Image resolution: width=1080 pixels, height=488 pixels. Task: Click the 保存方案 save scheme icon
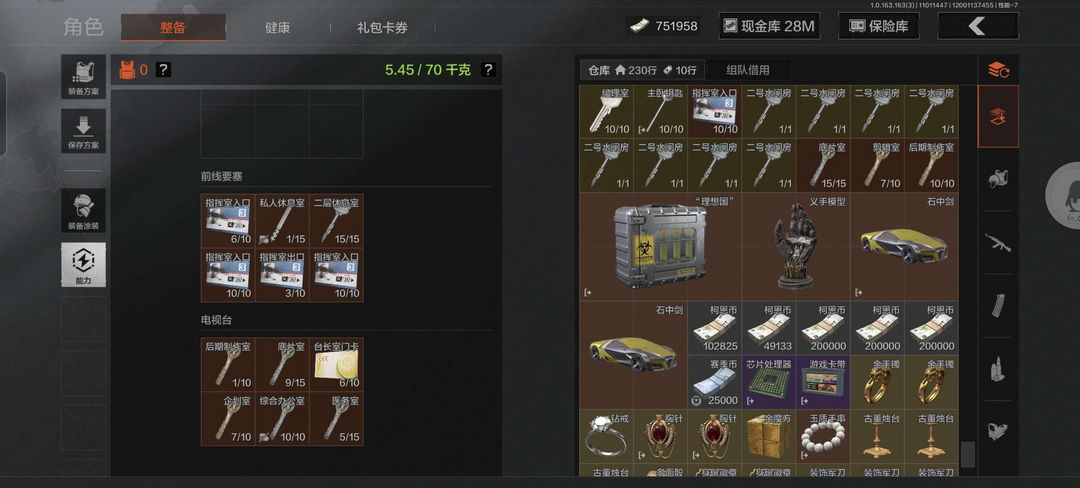83,131
